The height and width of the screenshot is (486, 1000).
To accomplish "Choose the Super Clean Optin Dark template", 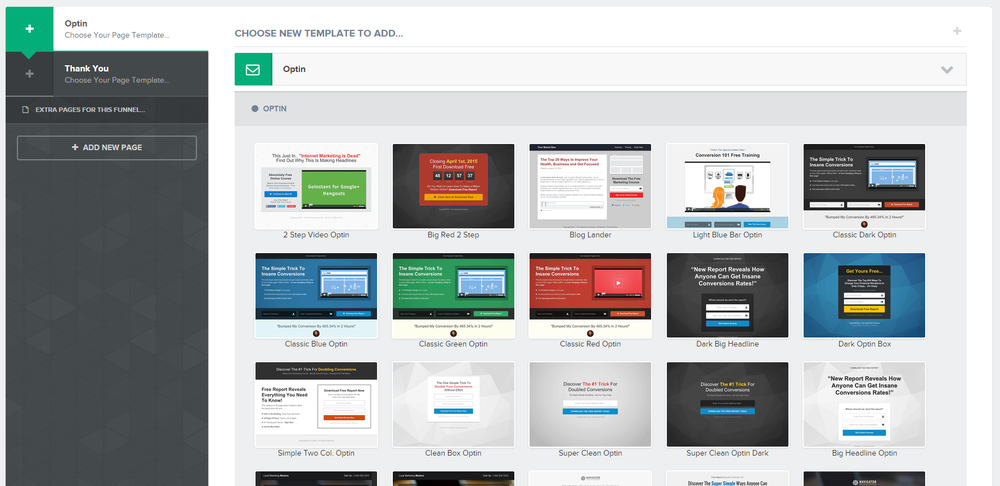I will [727, 405].
